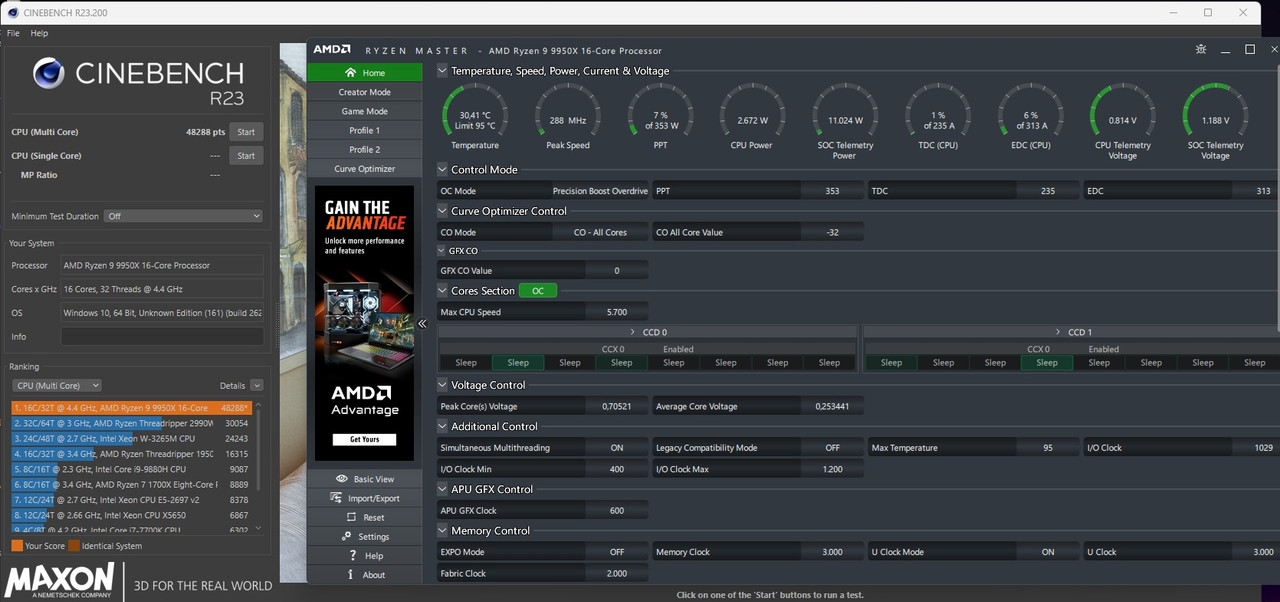
Task: Collapse the Control Mode section
Action: point(442,170)
